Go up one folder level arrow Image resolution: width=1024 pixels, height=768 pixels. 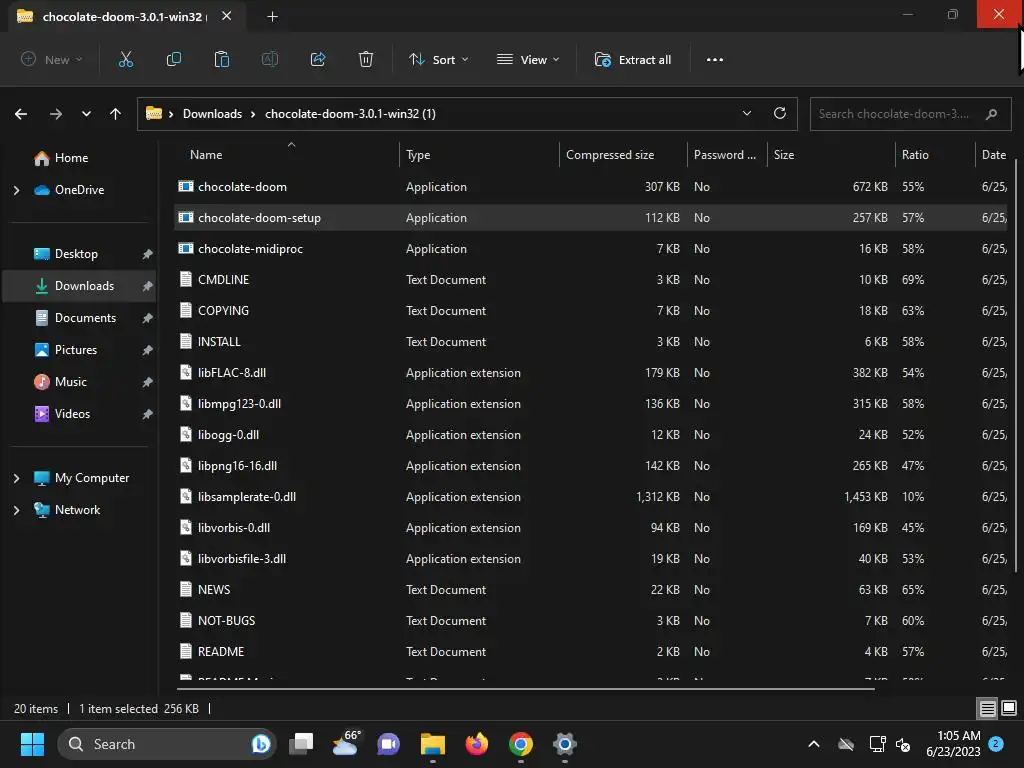(116, 114)
